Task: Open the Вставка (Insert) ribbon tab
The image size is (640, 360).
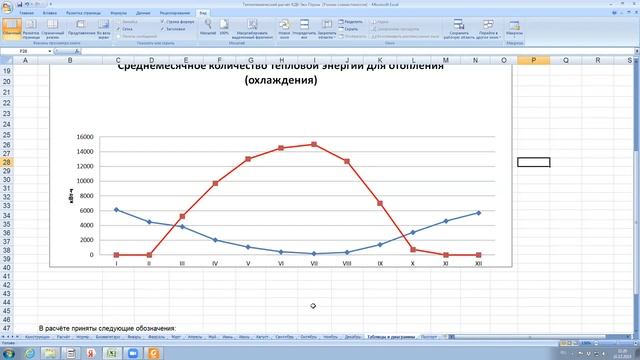Action: coord(50,13)
